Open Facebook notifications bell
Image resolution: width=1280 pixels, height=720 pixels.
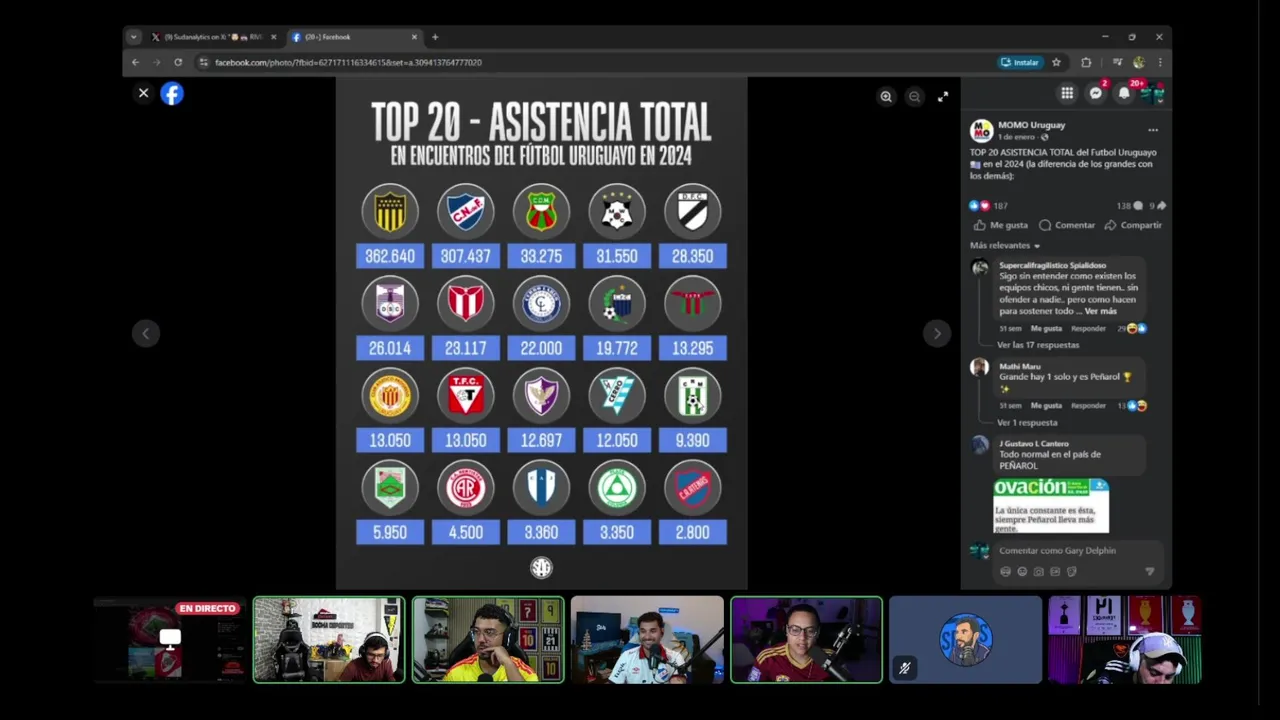coord(1124,93)
